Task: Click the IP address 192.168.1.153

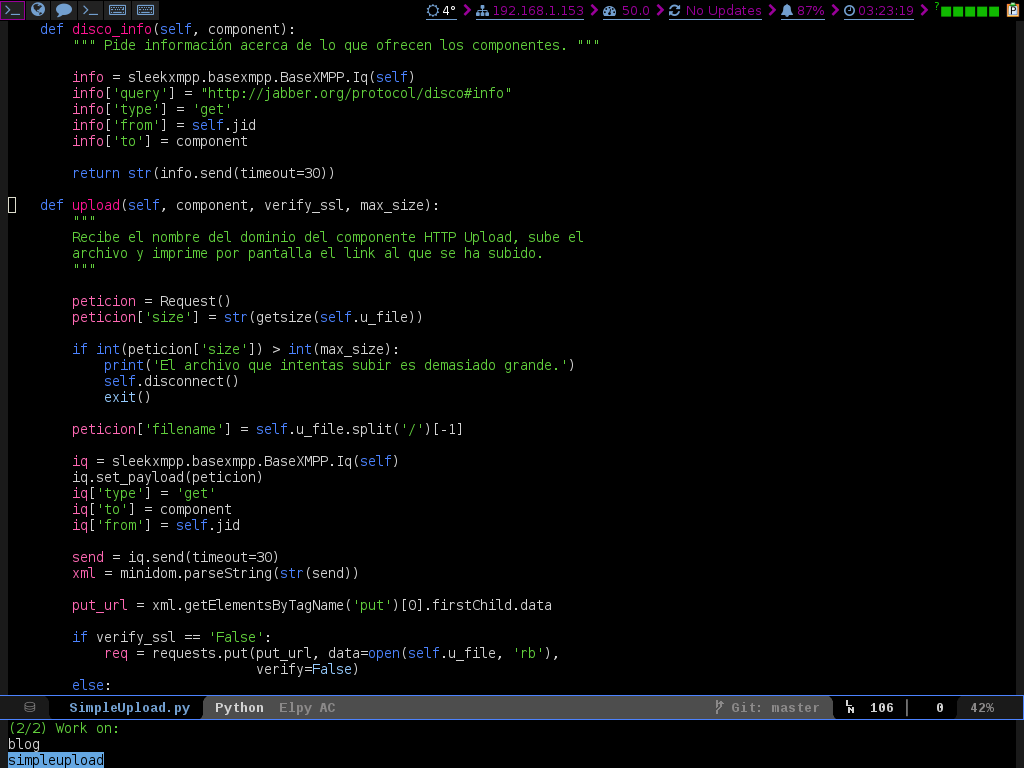Action: click(537, 10)
